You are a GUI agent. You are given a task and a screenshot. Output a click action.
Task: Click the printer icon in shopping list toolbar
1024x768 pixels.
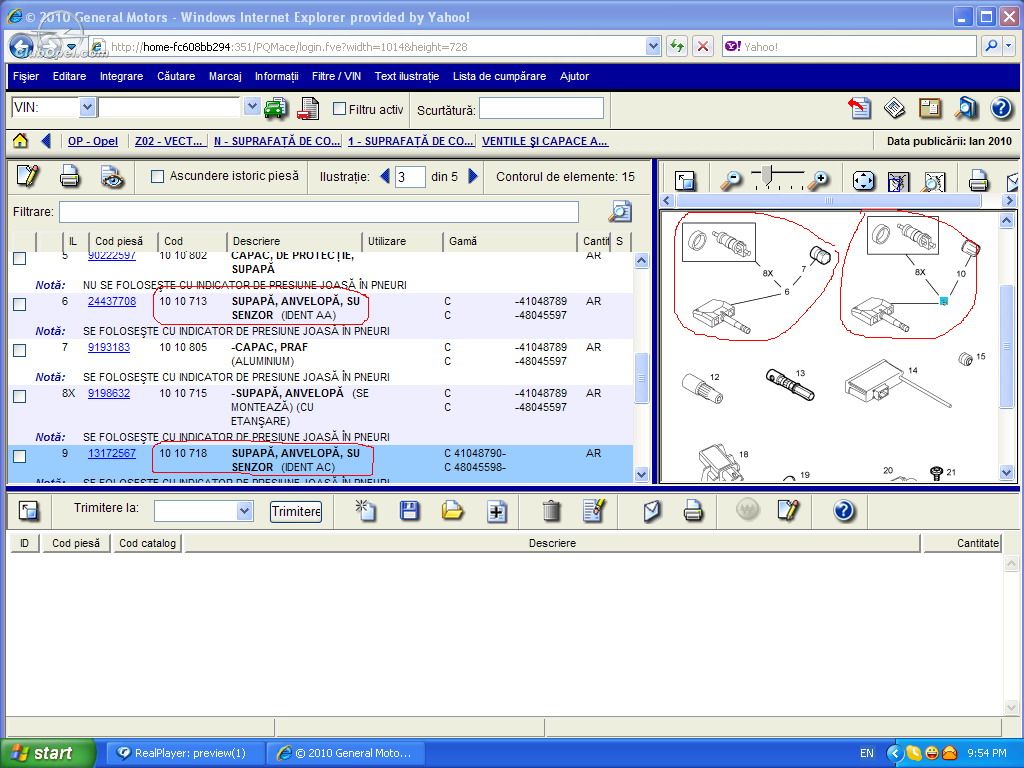[x=694, y=511]
